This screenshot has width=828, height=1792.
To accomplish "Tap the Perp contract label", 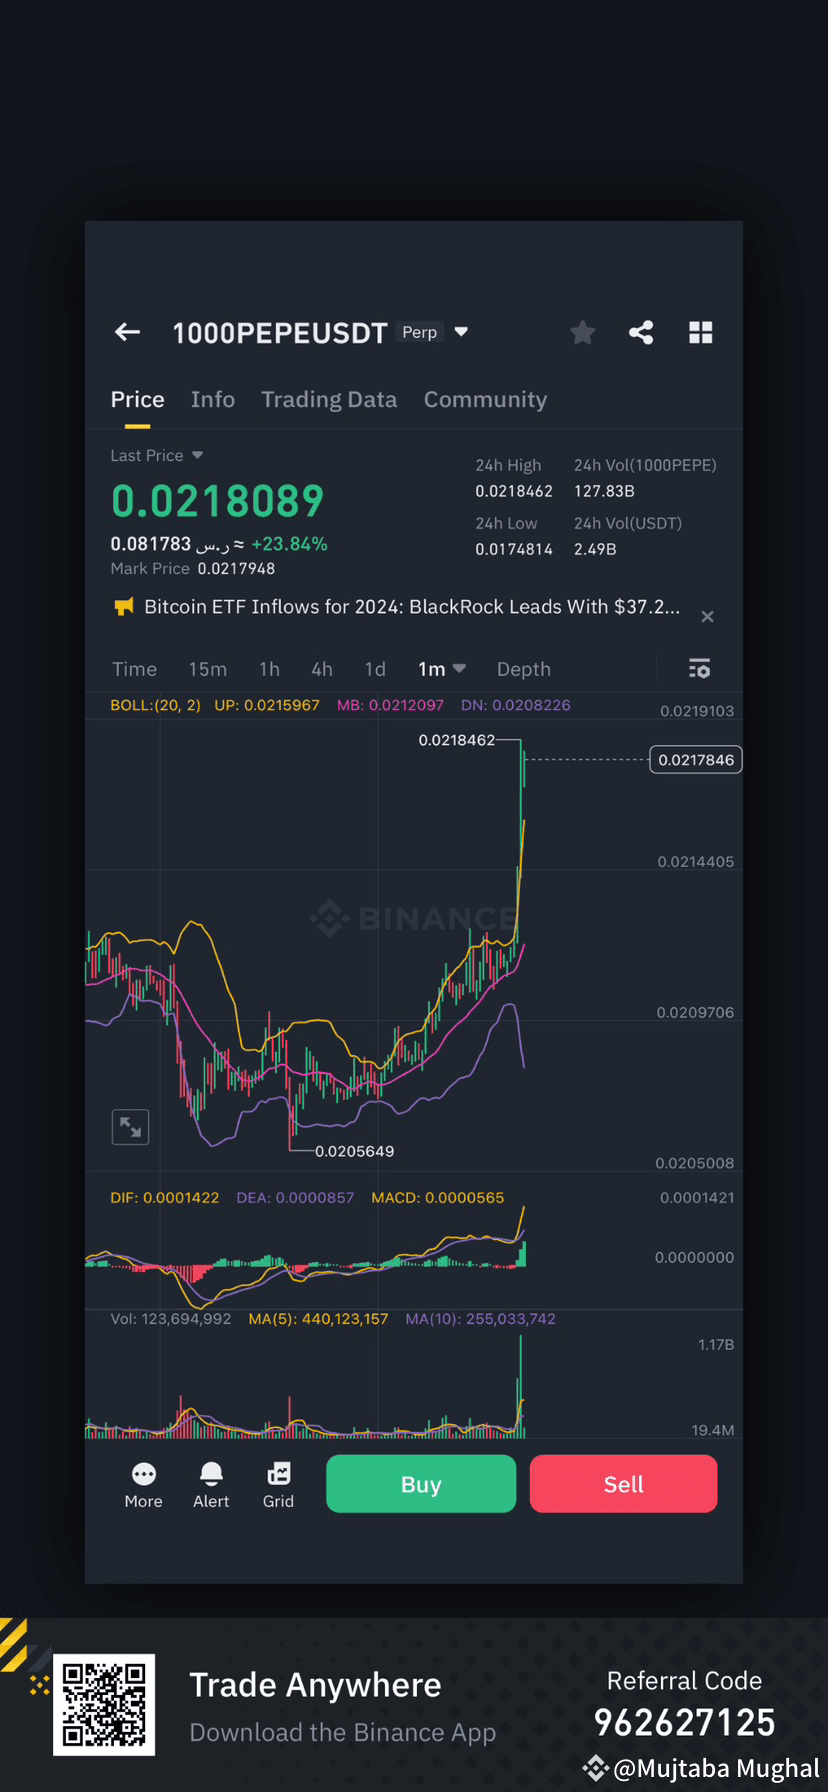I will click(x=419, y=332).
